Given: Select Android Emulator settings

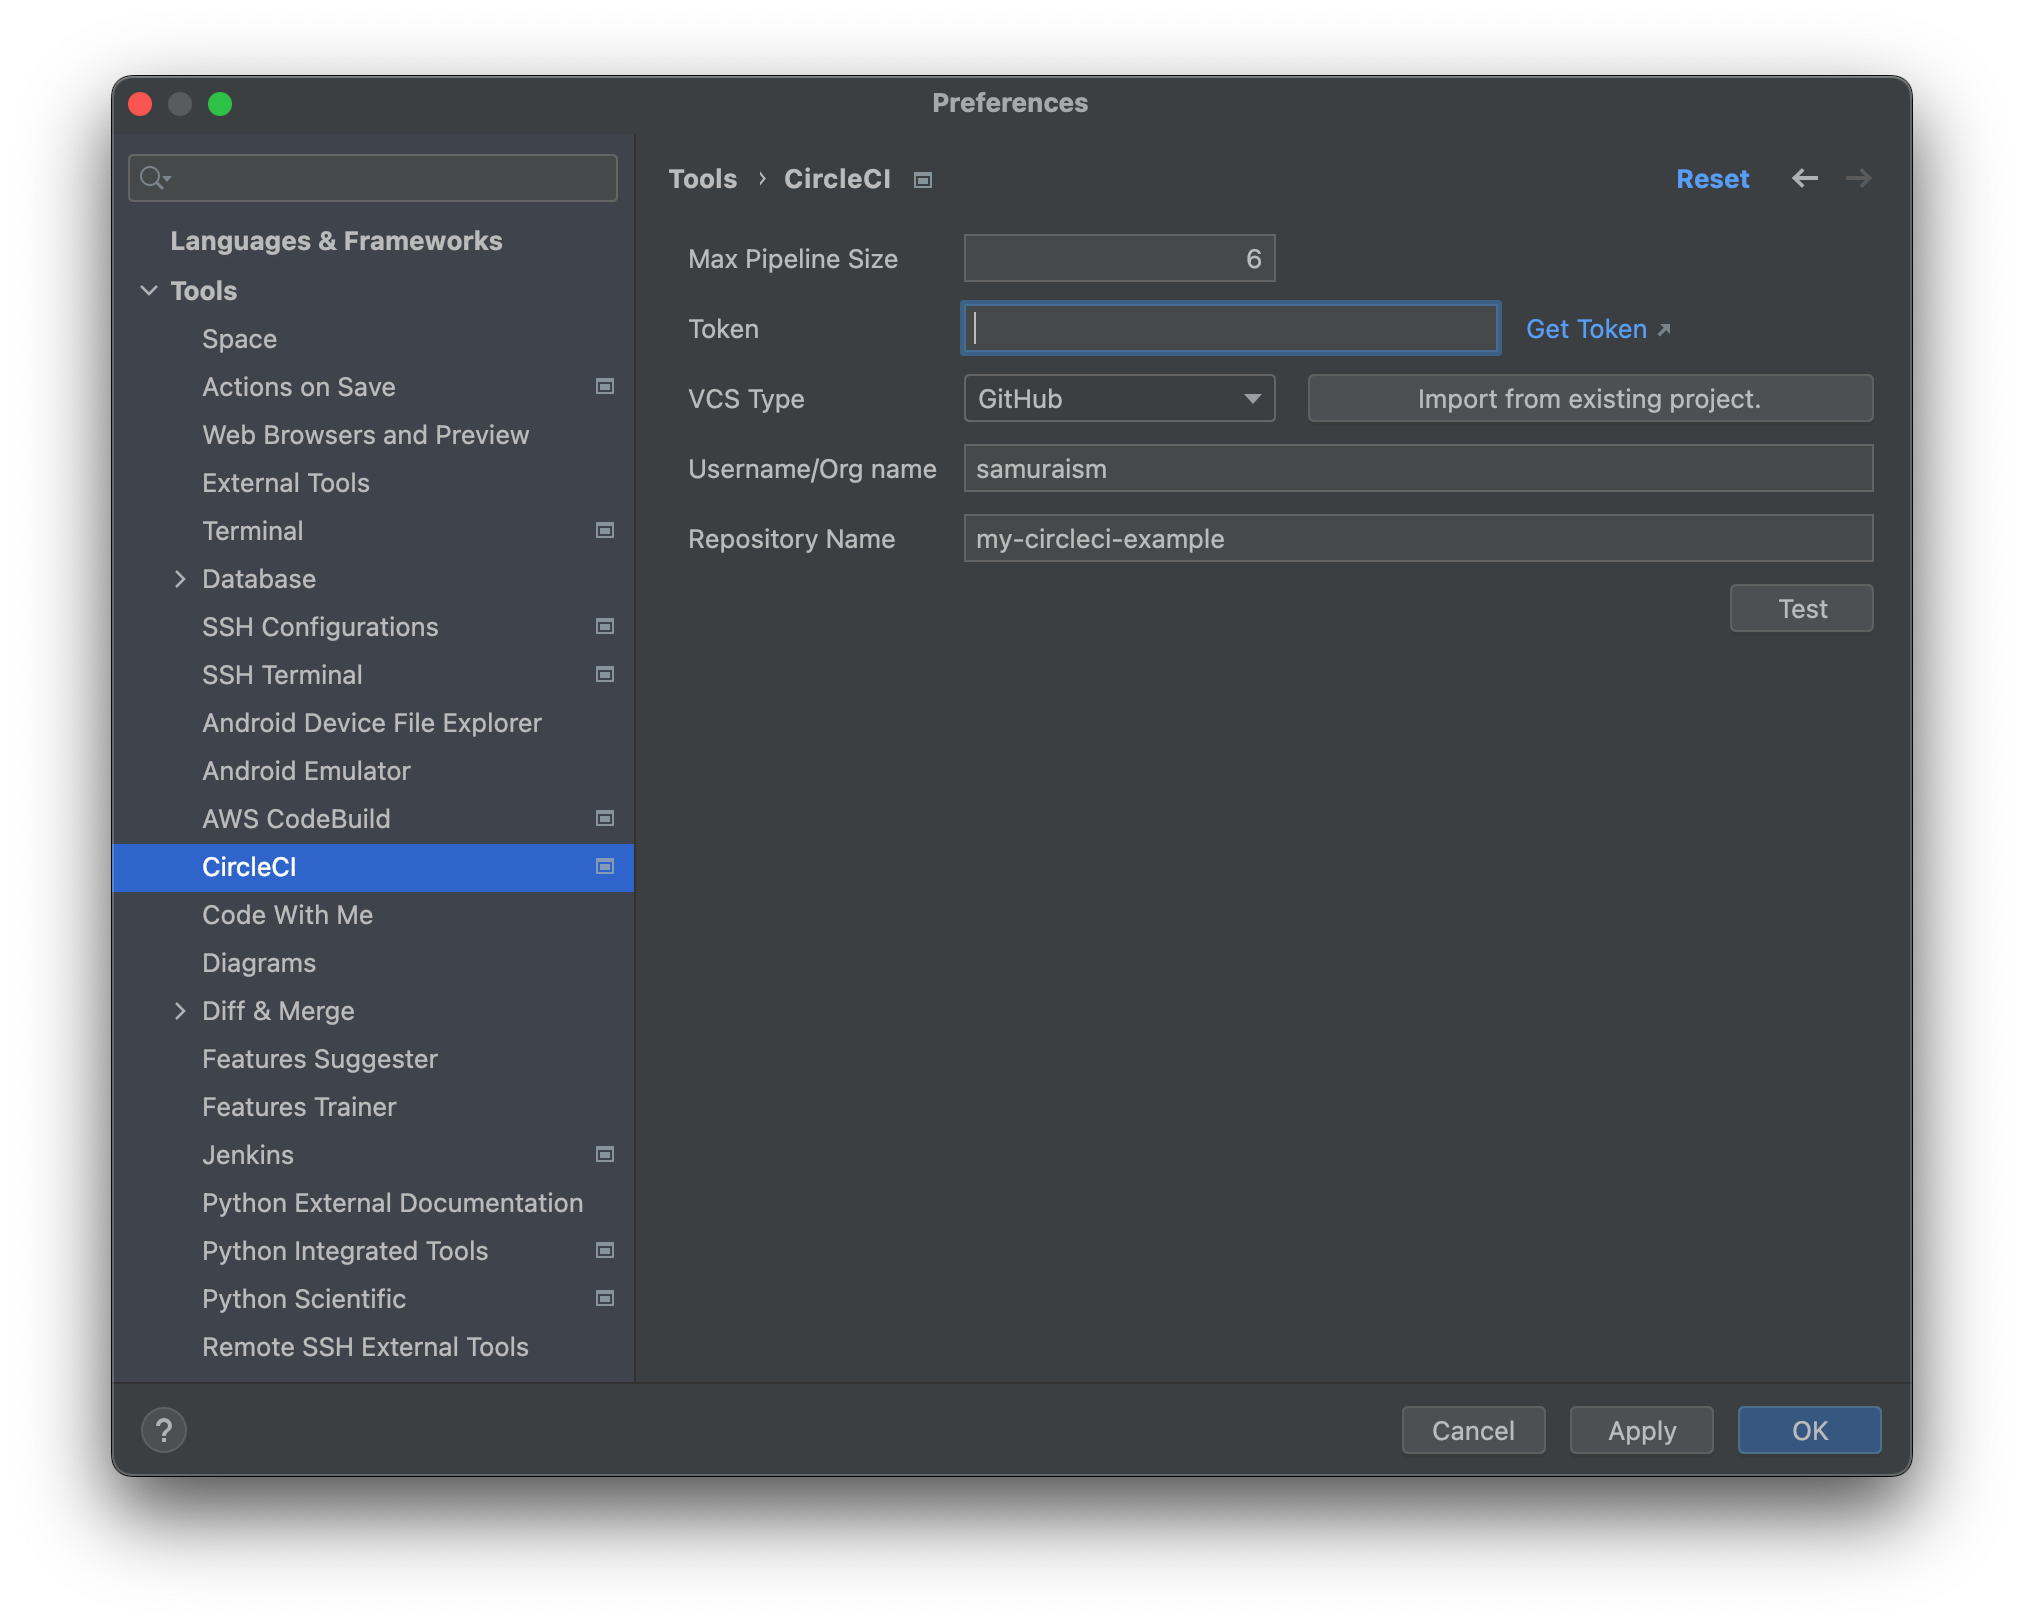Looking at the screenshot, I should [x=306, y=771].
